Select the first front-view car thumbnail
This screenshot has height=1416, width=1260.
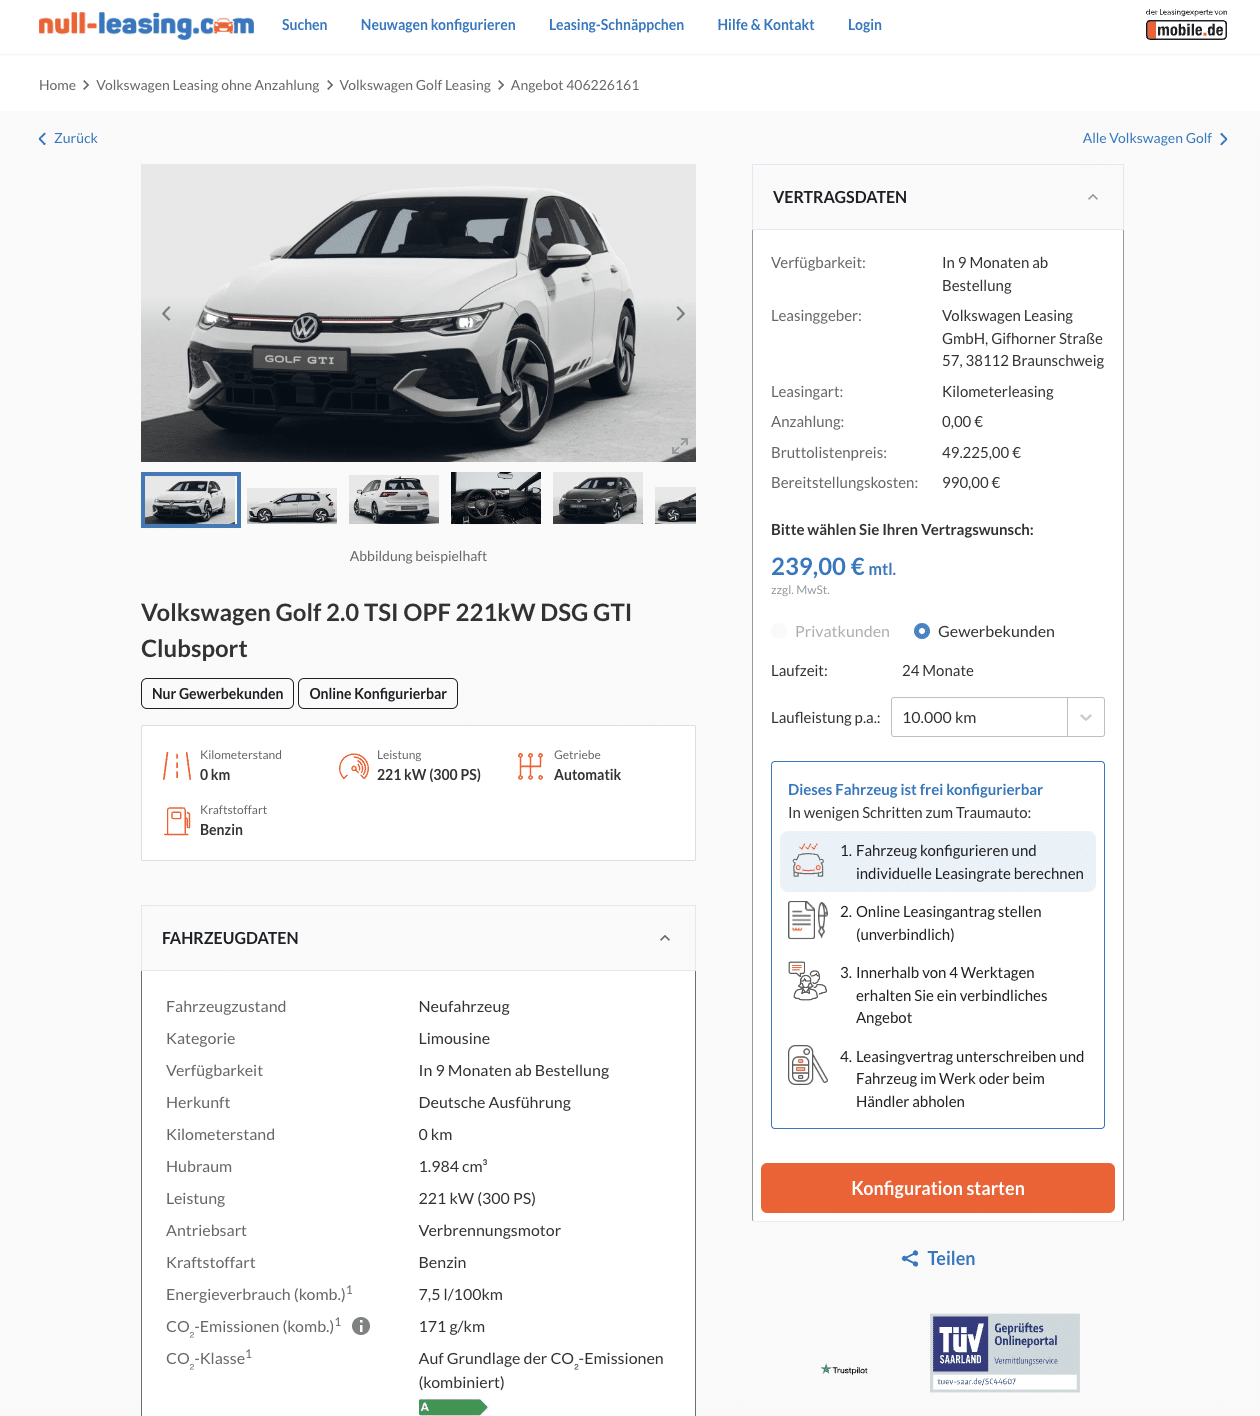[x=191, y=500]
